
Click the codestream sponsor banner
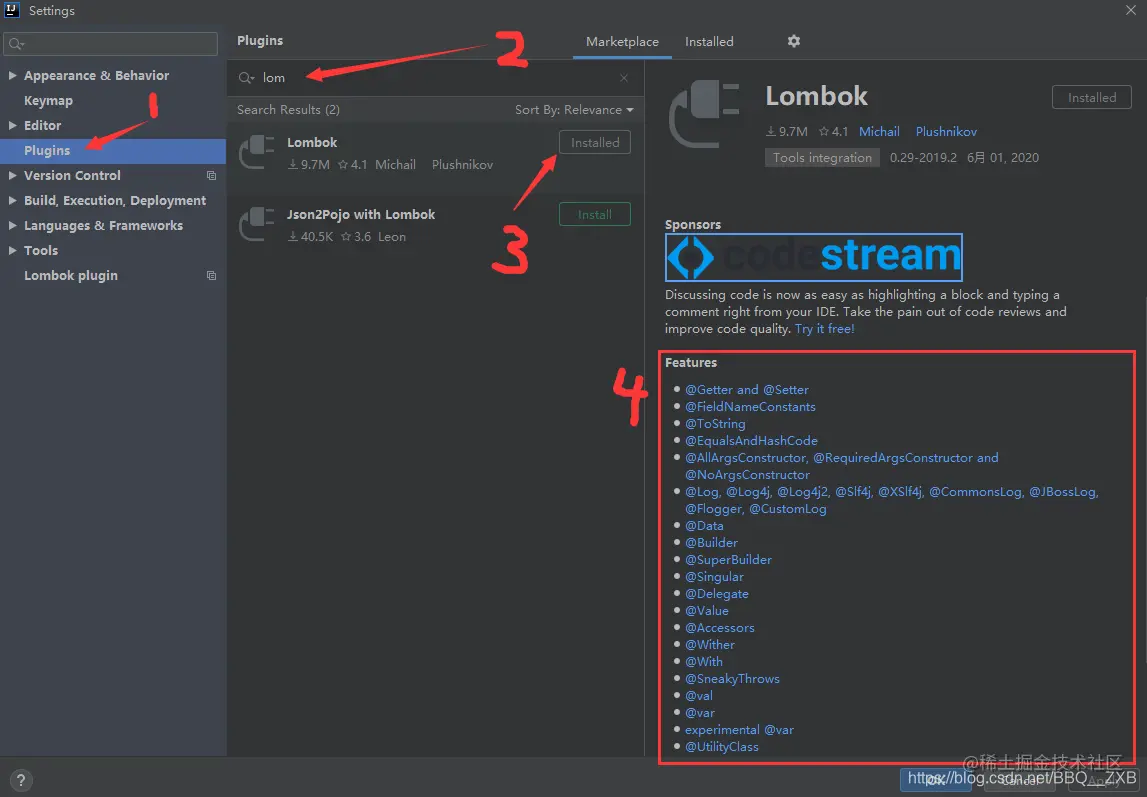tap(813, 257)
